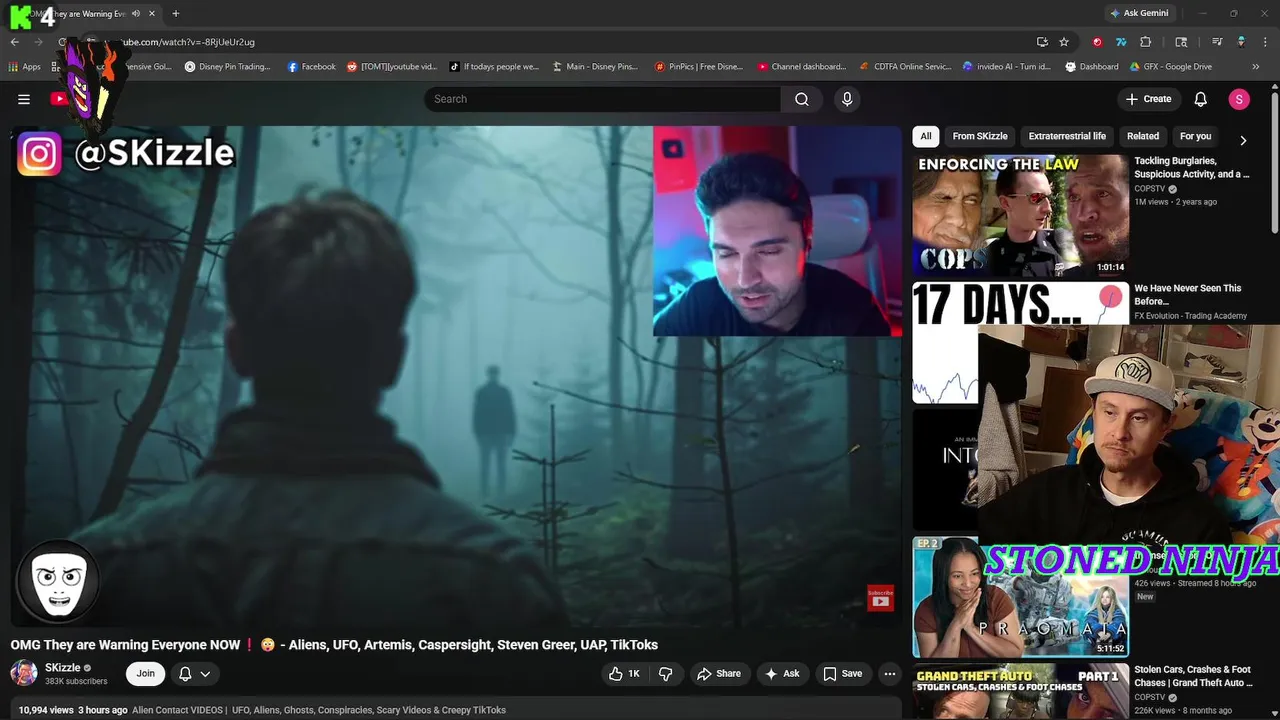Open the more actions three-dot menu
The height and width of the screenshot is (720, 1280).
[890, 674]
